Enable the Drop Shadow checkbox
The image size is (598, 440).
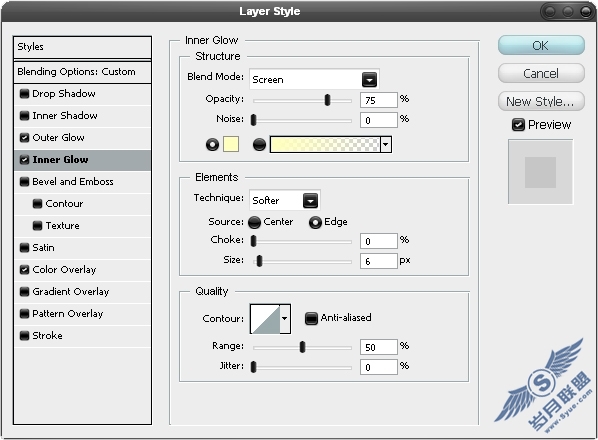pos(24,93)
